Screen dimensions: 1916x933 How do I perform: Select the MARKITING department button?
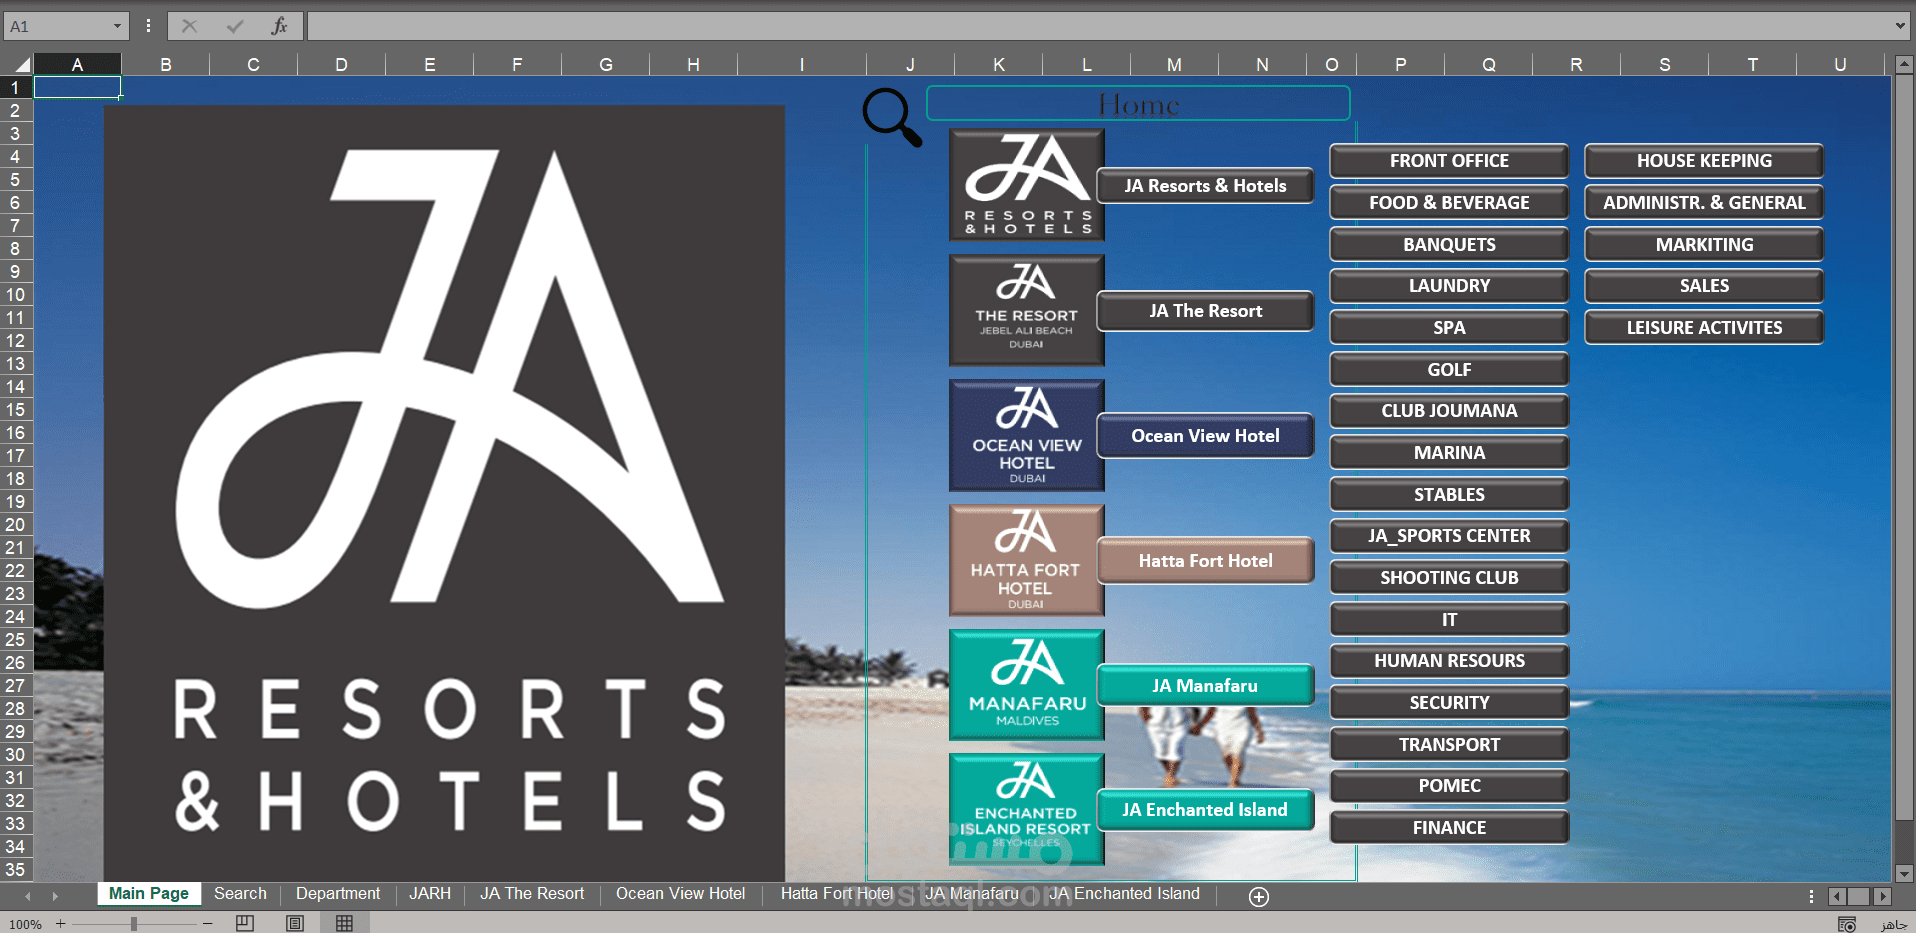click(1704, 245)
